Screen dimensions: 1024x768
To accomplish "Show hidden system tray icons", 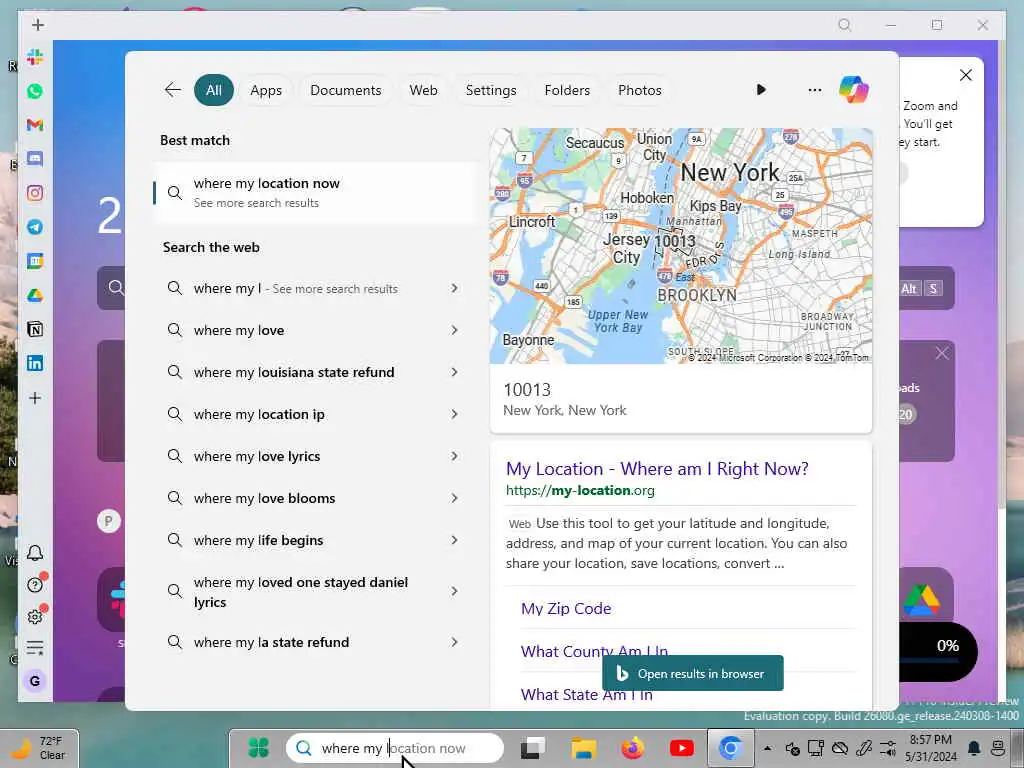I will pyautogui.click(x=767, y=748).
